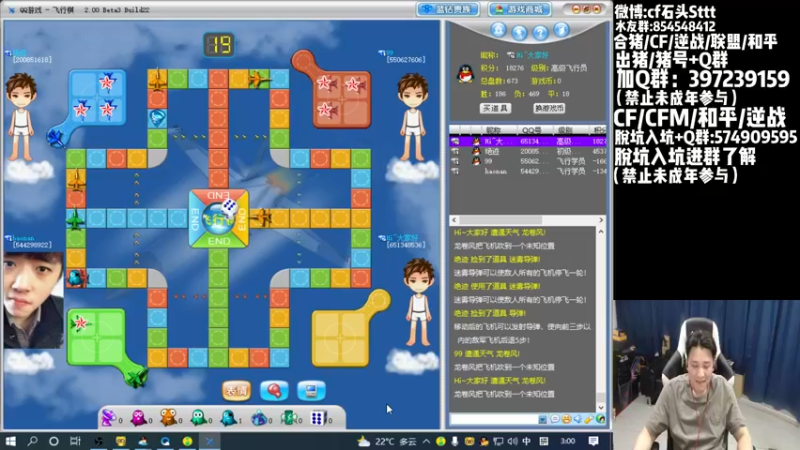Click the green plane on left middle row

(x=76, y=219)
